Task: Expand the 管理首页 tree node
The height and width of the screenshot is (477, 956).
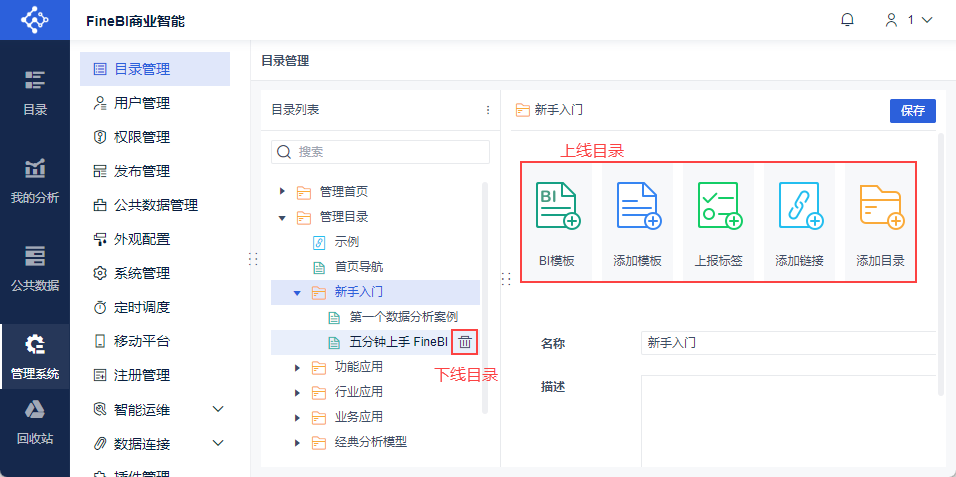Action: tap(282, 192)
